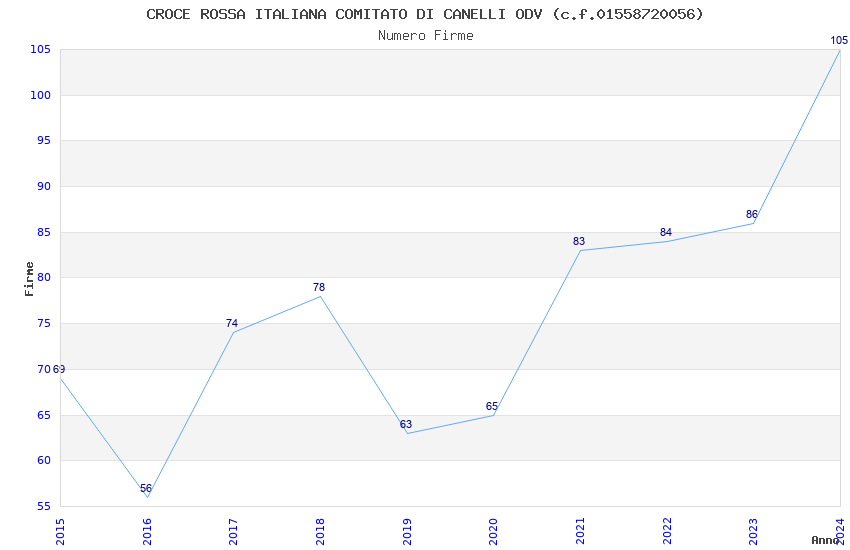Image resolution: width=850 pixels, height=550 pixels.
Task: Click the y-axis tick value 70
Action: 44,370
